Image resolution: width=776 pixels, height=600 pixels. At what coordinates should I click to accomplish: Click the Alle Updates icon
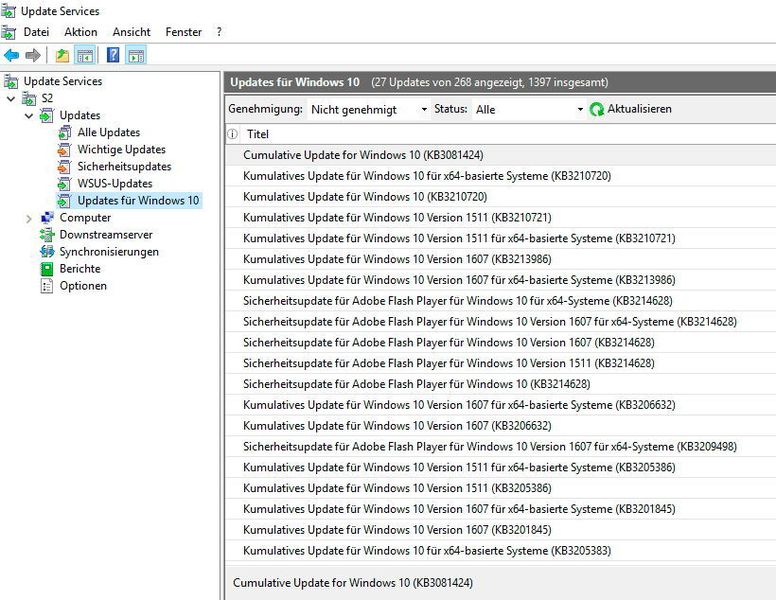coord(64,133)
